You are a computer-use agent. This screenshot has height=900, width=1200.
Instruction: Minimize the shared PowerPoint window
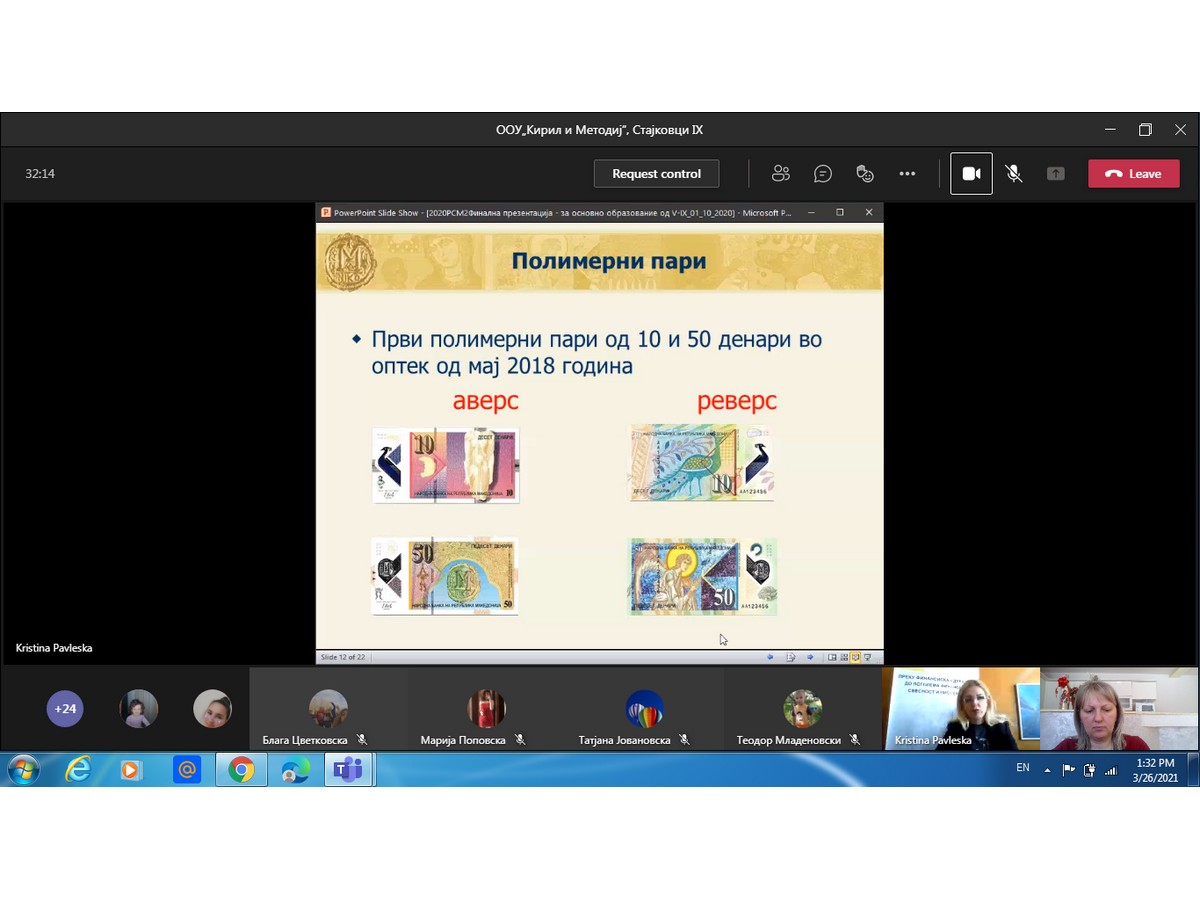click(811, 212)
